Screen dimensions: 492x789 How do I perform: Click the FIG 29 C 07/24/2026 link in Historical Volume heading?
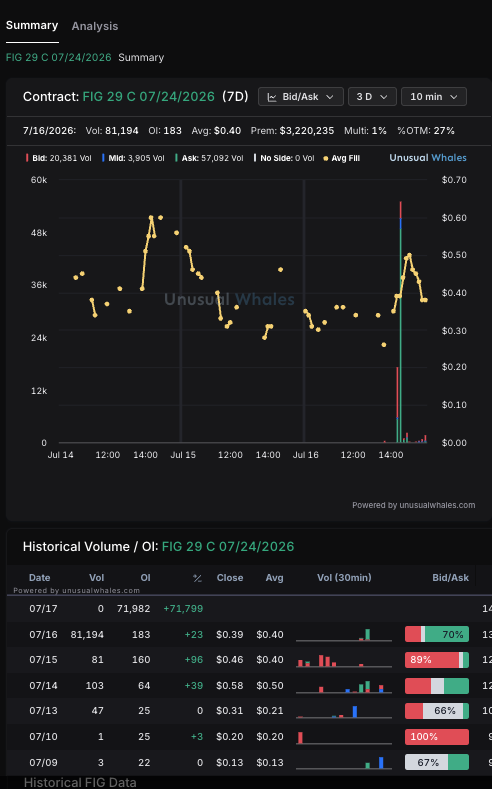(x=228, y=546)
